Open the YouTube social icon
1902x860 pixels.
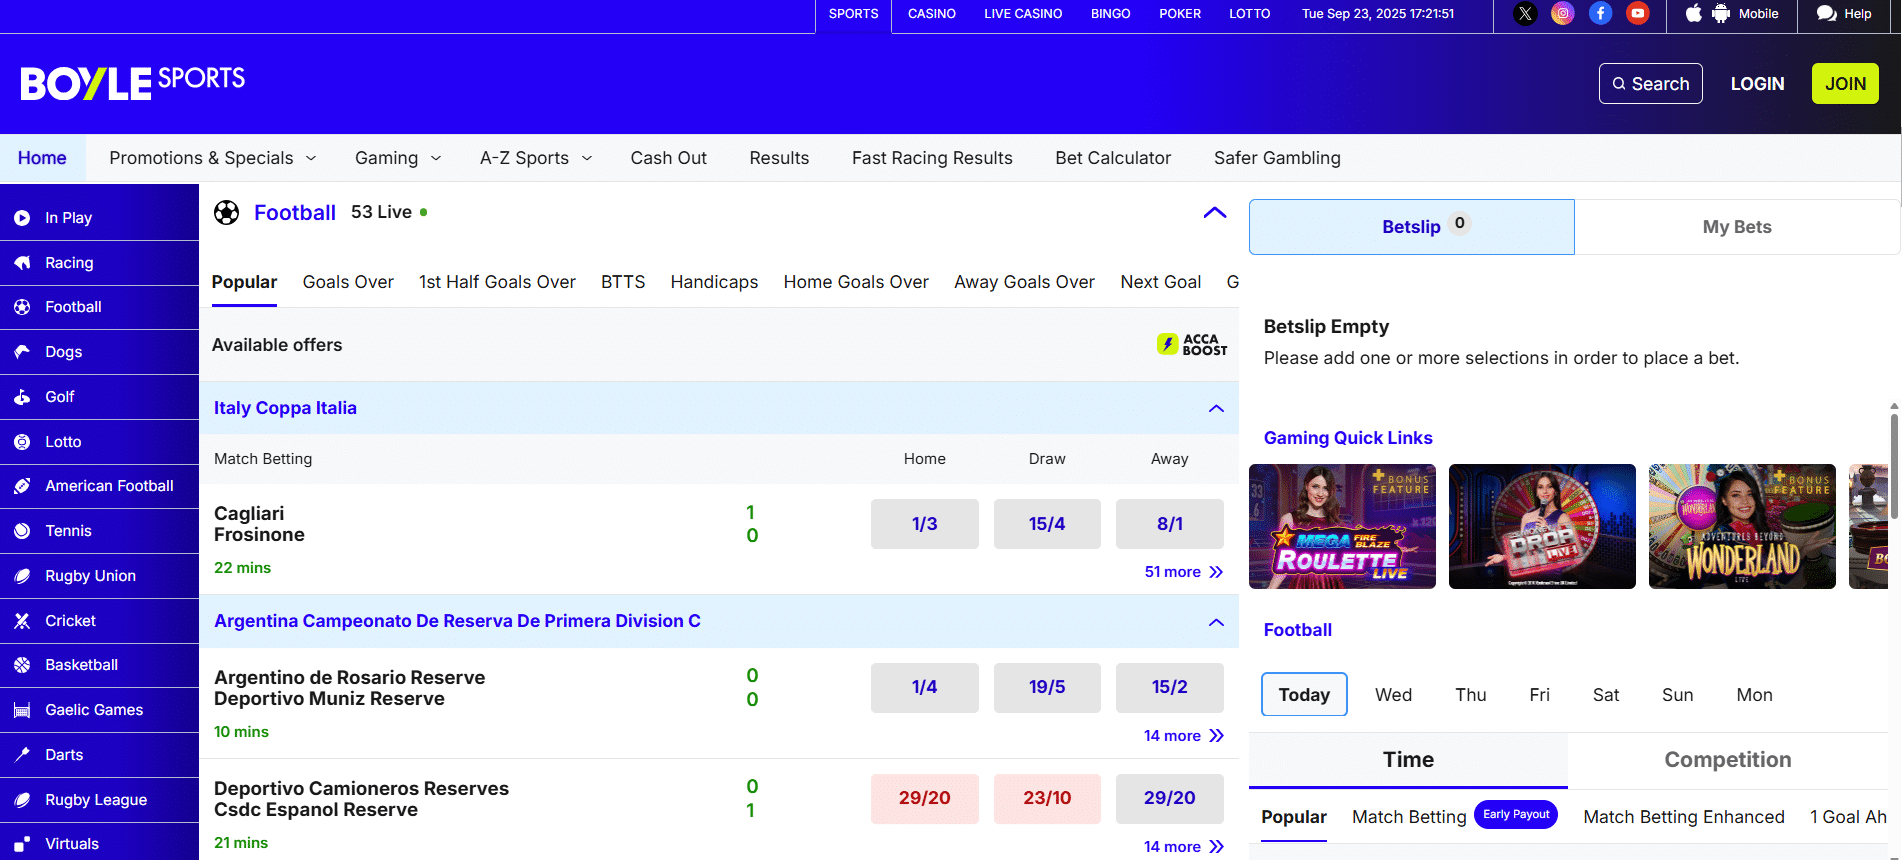tap(1638, 14)
